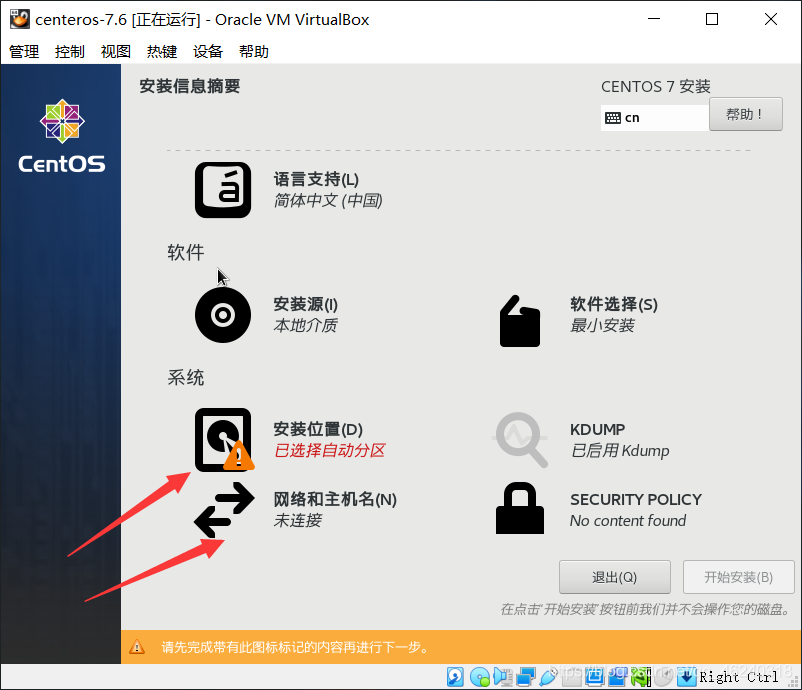The width and height of the screenshot is (802, 690).
Task: Open network and hostname arrows icon
Action: pos(224,509)
